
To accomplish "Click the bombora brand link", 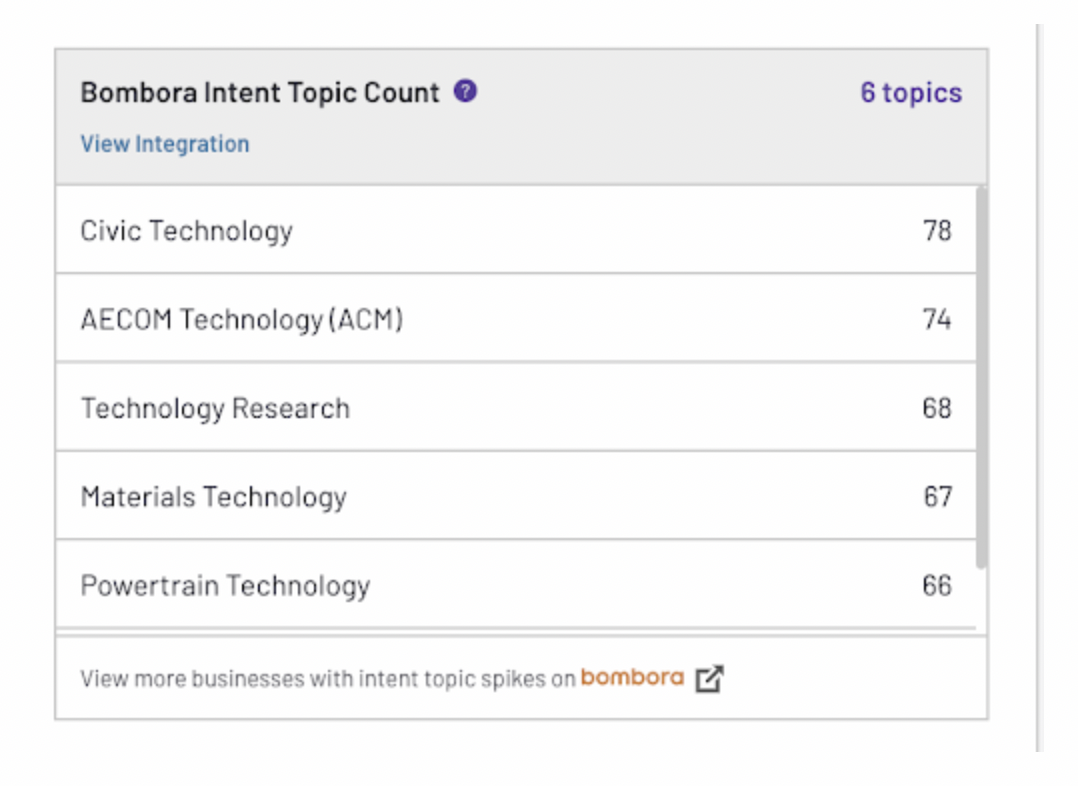I will point(632,677).
